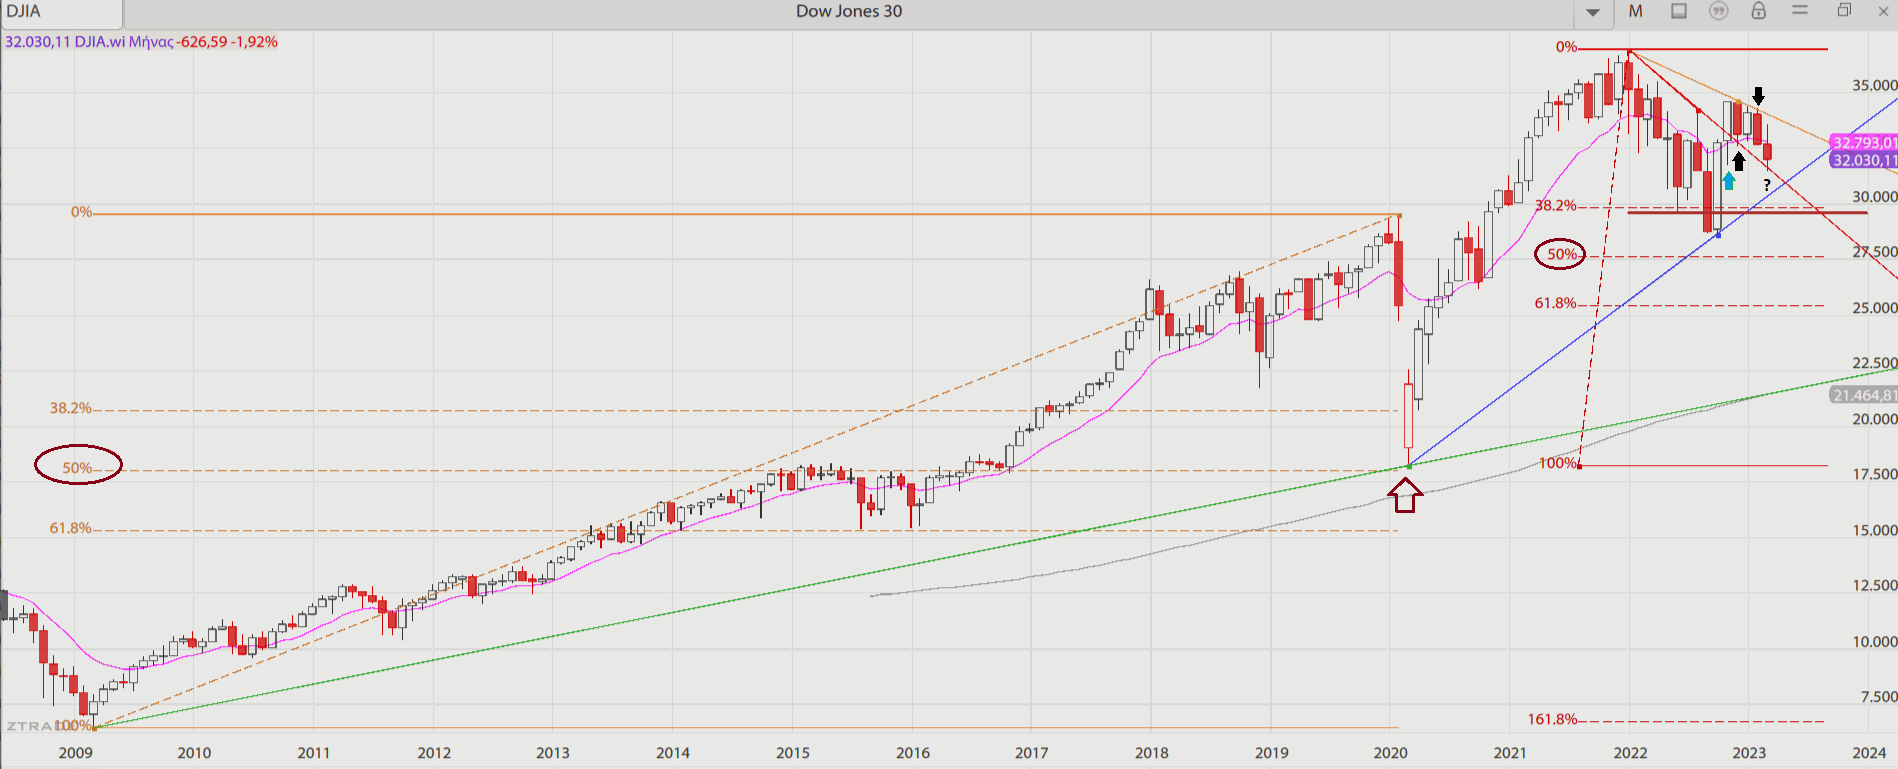The width and height of the screenshot is (1898, 769).
Task: Select the purple 32.030,11 price label
Action: point(1863,160)
